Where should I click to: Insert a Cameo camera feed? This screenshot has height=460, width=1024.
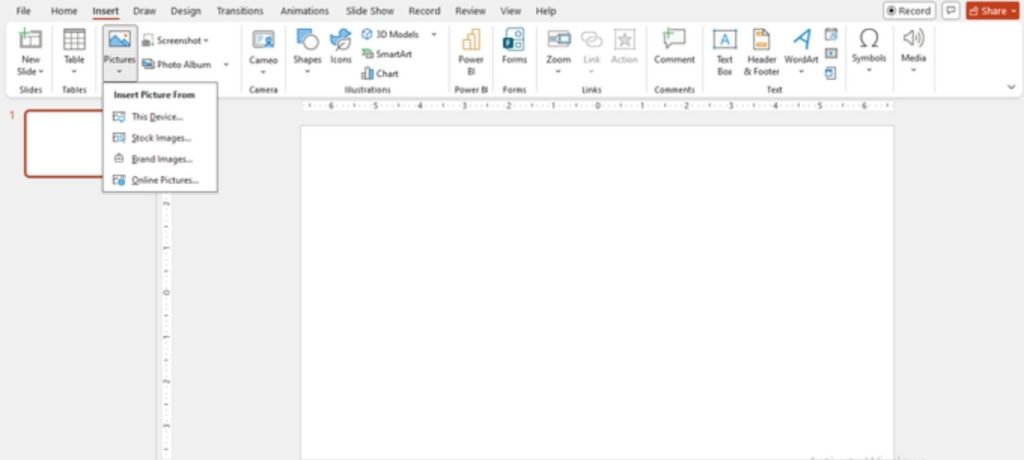pyautogui.click(x=263, y=40)
